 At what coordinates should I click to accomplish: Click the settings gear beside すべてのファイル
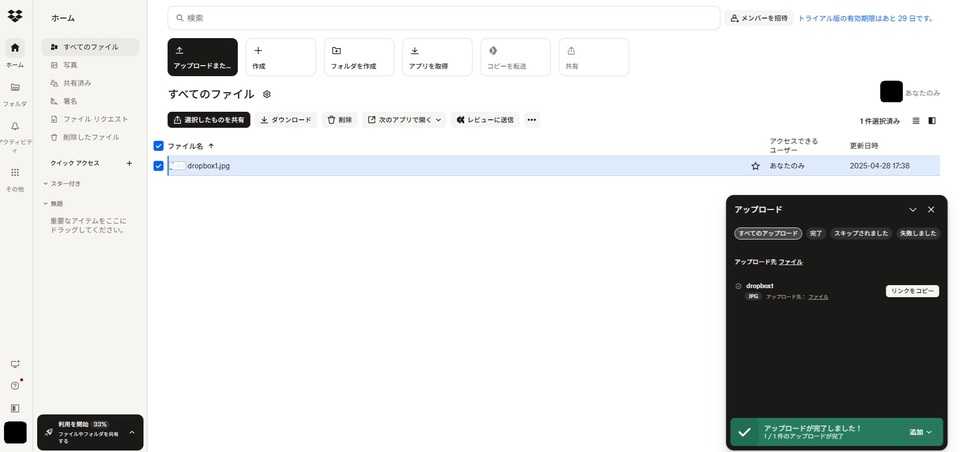[x=267, y=94]
